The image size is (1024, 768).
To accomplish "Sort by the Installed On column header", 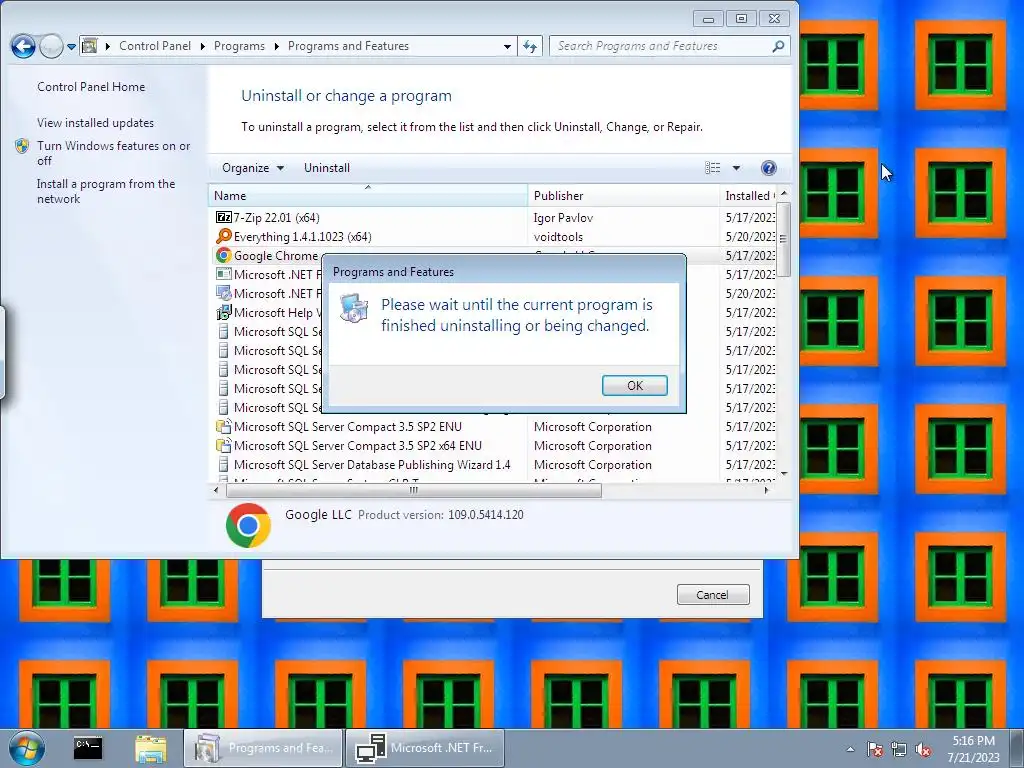I will (x=748, y=195).
